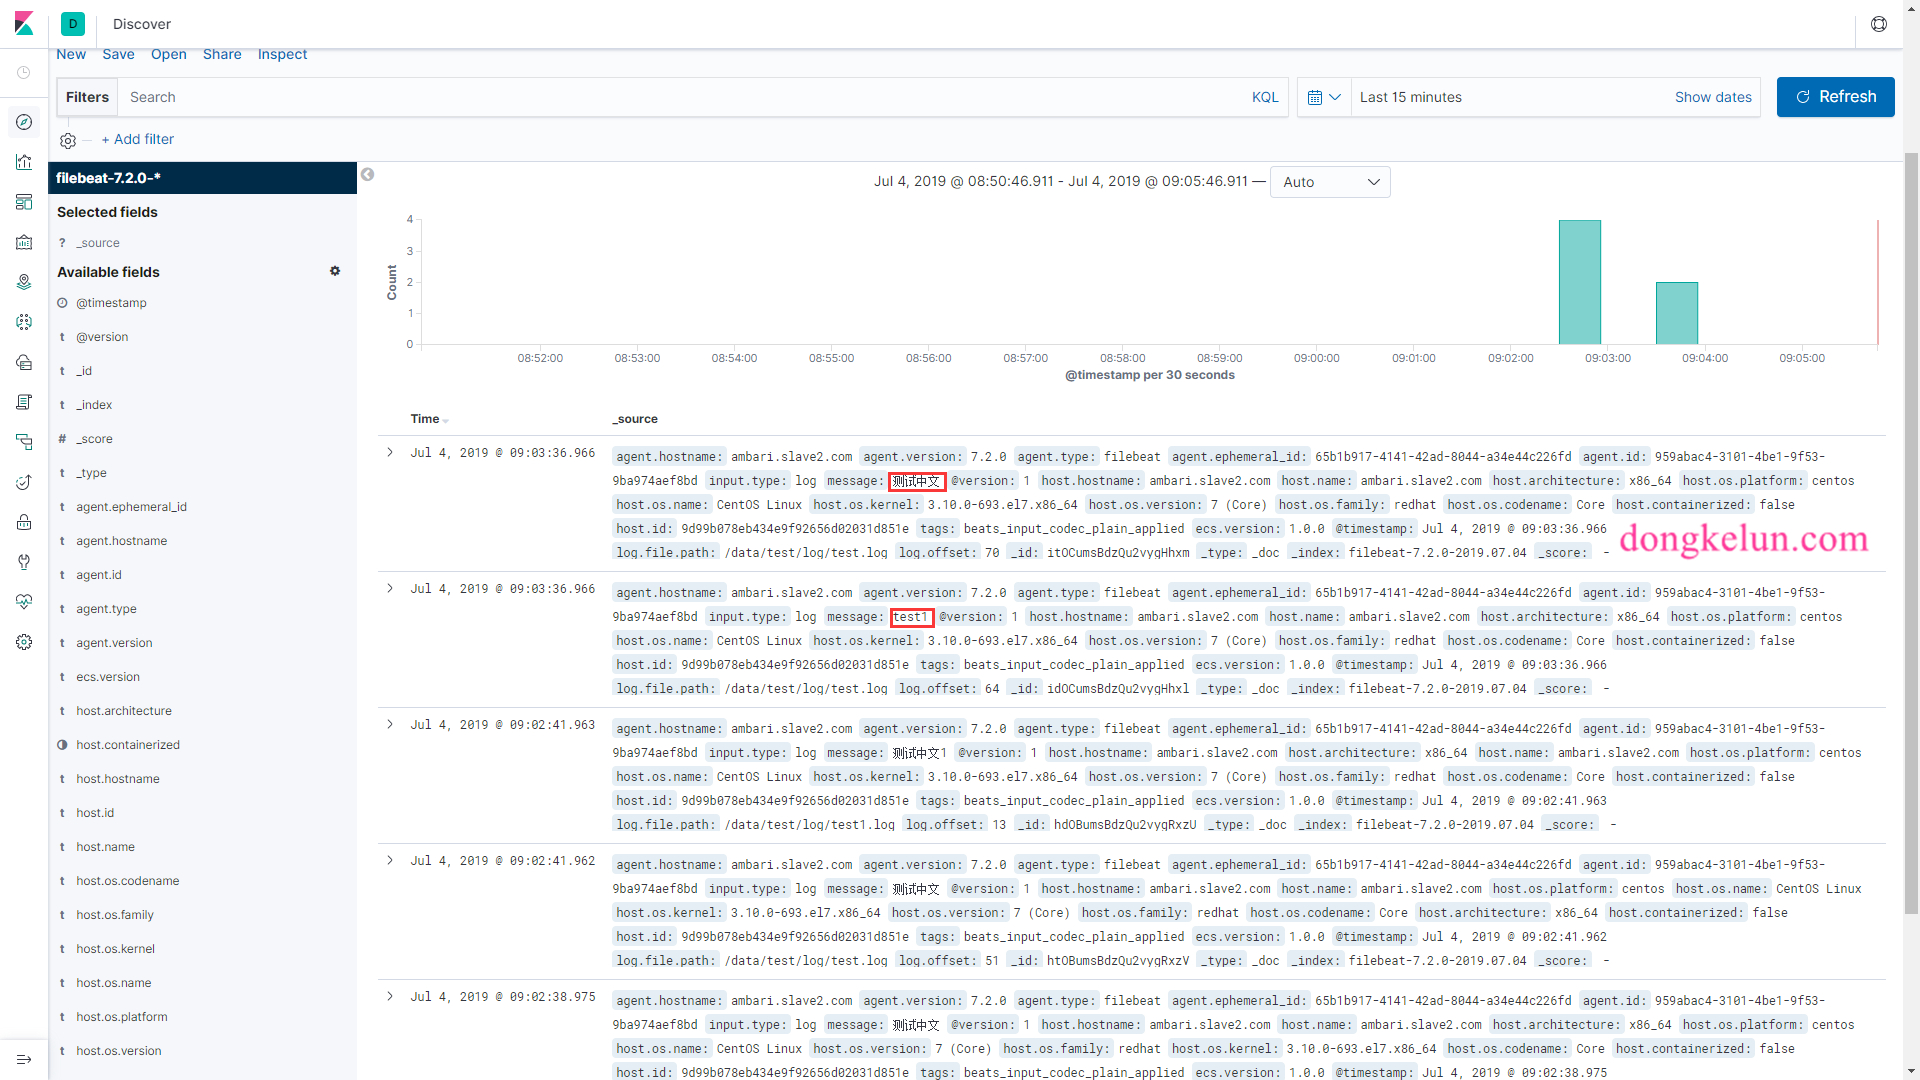Click the Refresh button
Screen dimensions: 1920x1080
click(1835, 97)
